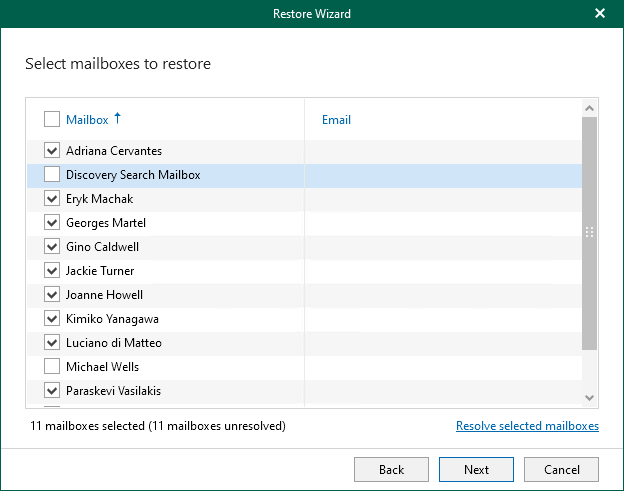Screen dimensions: 624x491
Task: Untick the Joanne Howell mailbox
Action: point(52,295)
